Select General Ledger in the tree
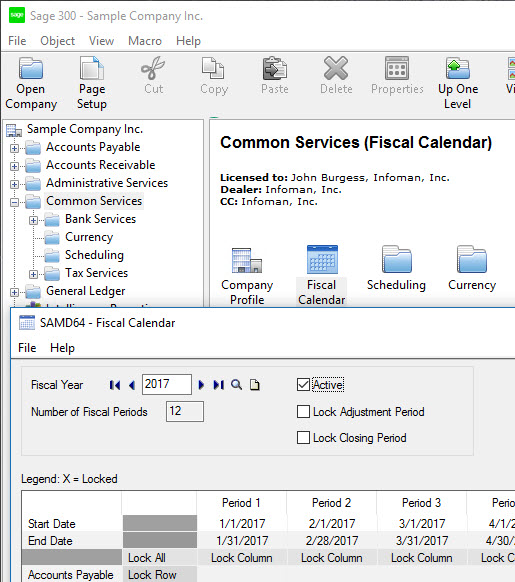The width and height of the screenshot is (515, 582). [x=85, y=291]
